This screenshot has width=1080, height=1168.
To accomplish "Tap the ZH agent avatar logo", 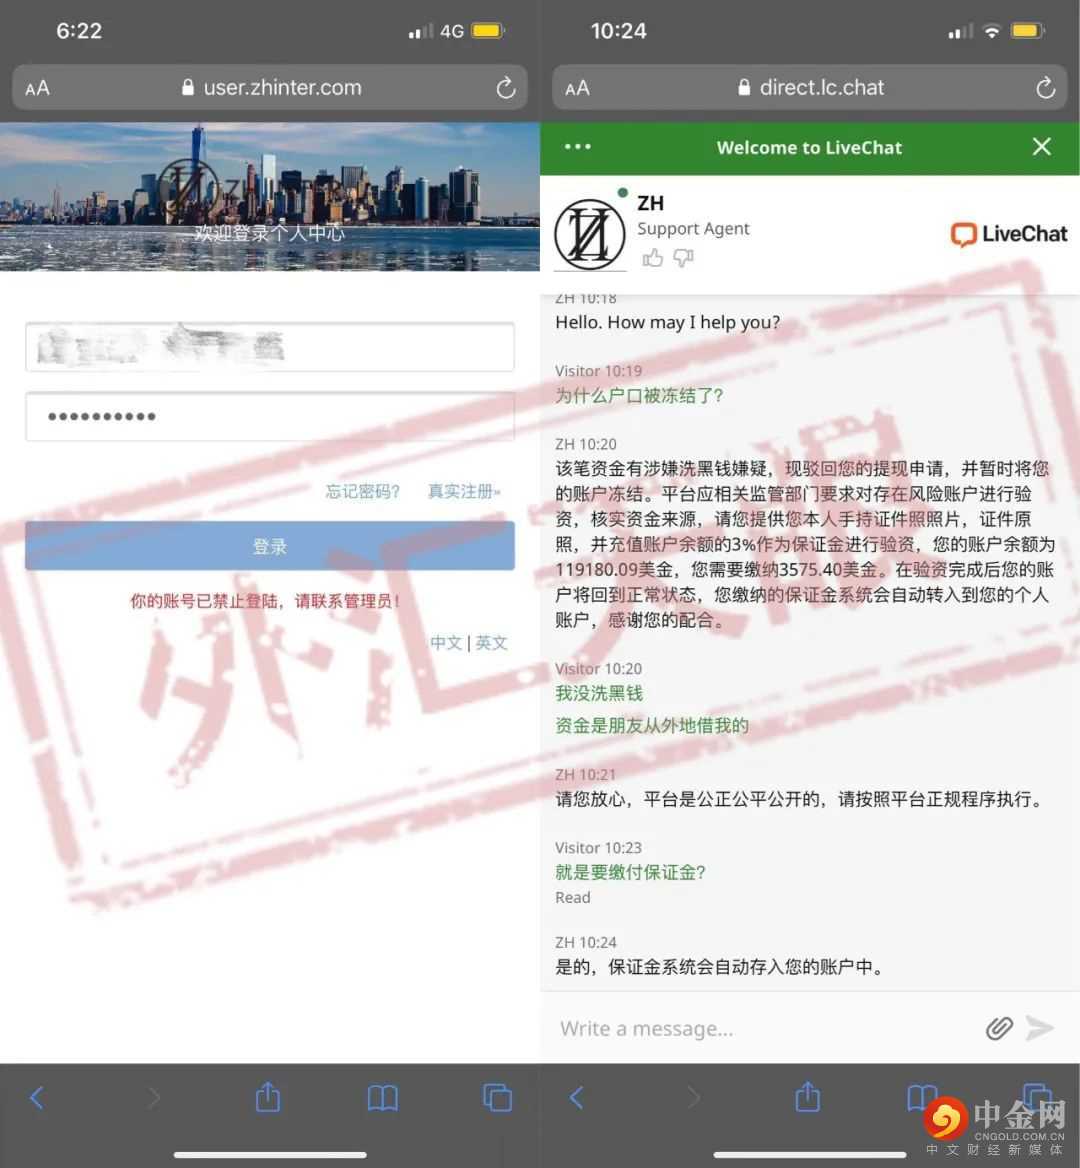I will tap(589, 232).
